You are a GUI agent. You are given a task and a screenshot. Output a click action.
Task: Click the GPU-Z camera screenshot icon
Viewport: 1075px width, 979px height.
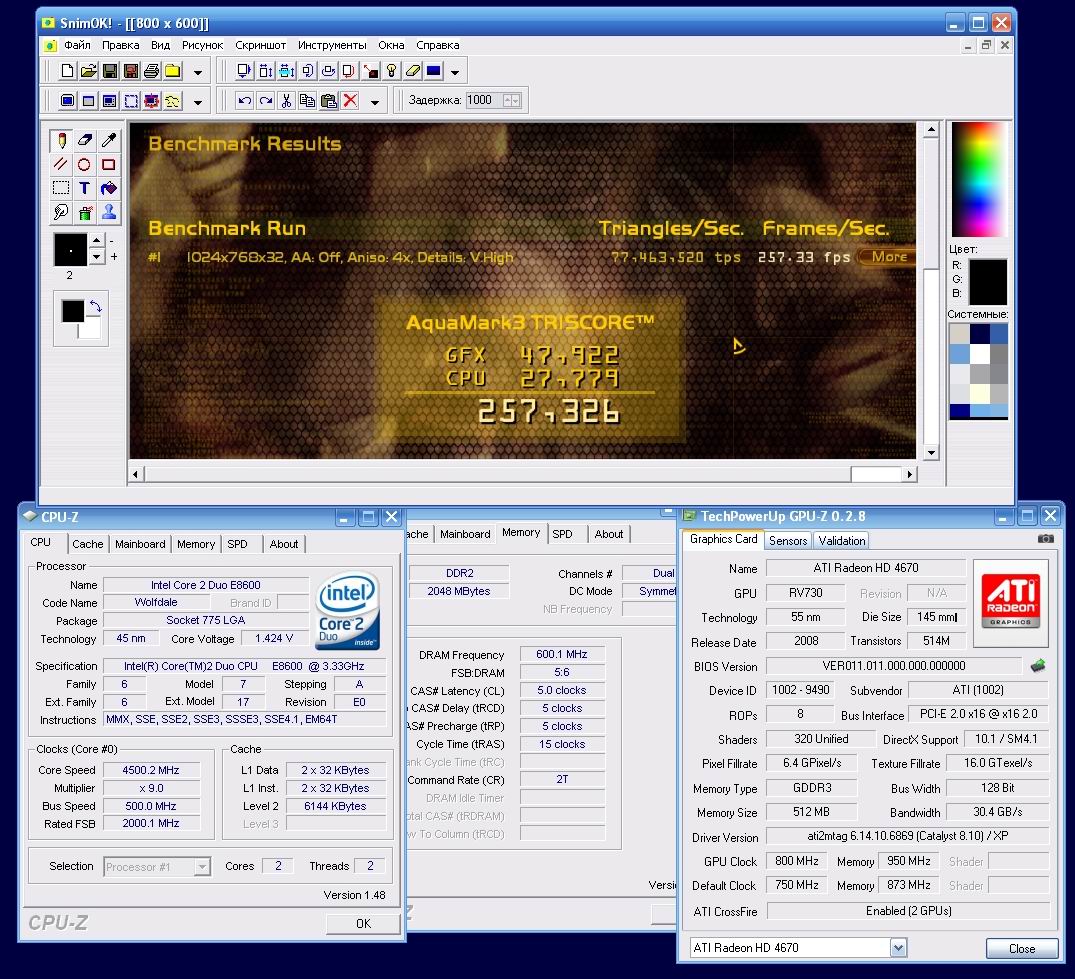[1046, 539]
